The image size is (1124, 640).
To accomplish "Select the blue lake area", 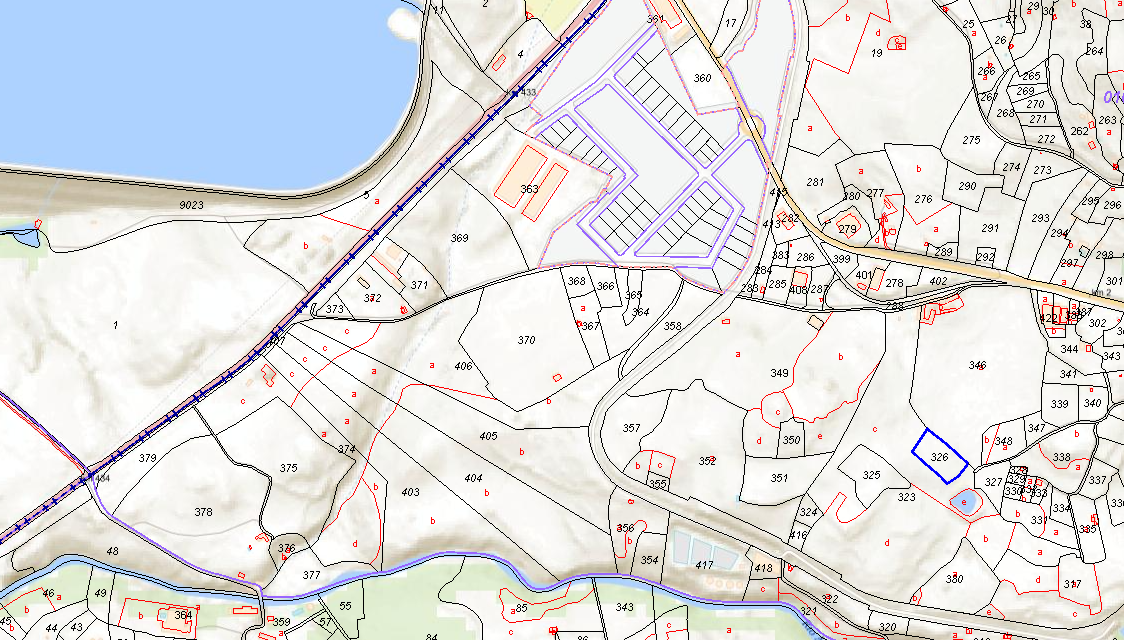I will click(201, 86).
